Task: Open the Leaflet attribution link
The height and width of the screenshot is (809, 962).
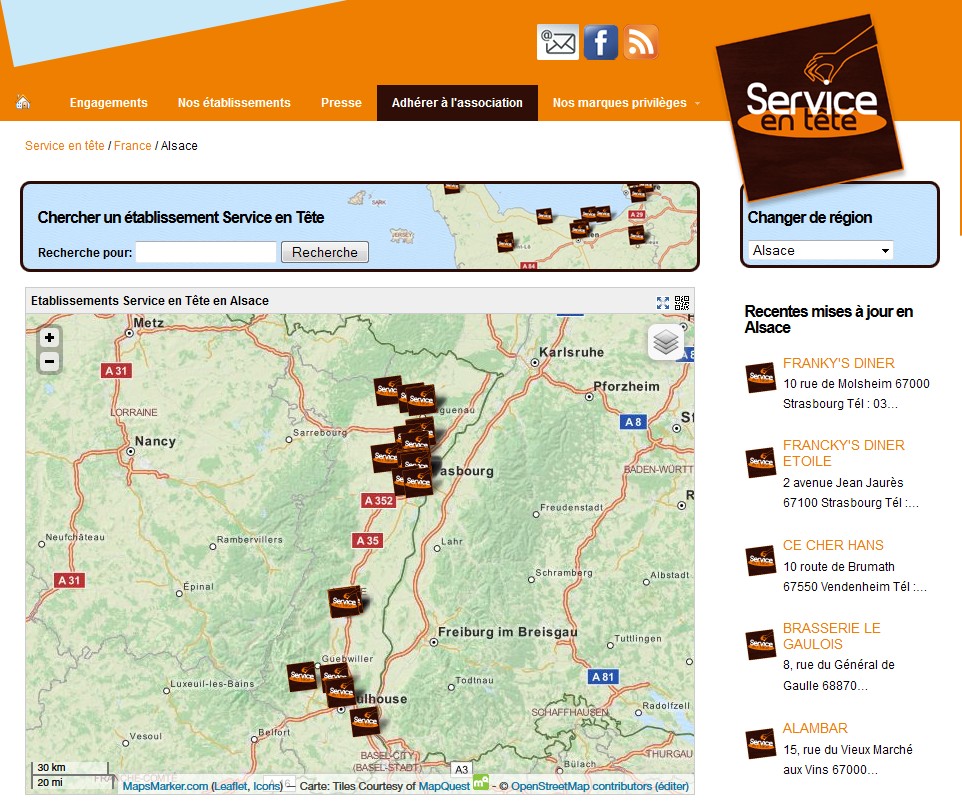Action: pyautogui.click(x=231, y=786)
